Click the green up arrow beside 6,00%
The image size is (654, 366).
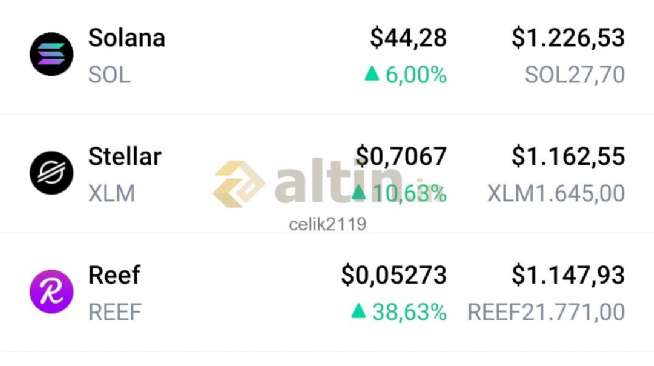click(x=372, y=74)
